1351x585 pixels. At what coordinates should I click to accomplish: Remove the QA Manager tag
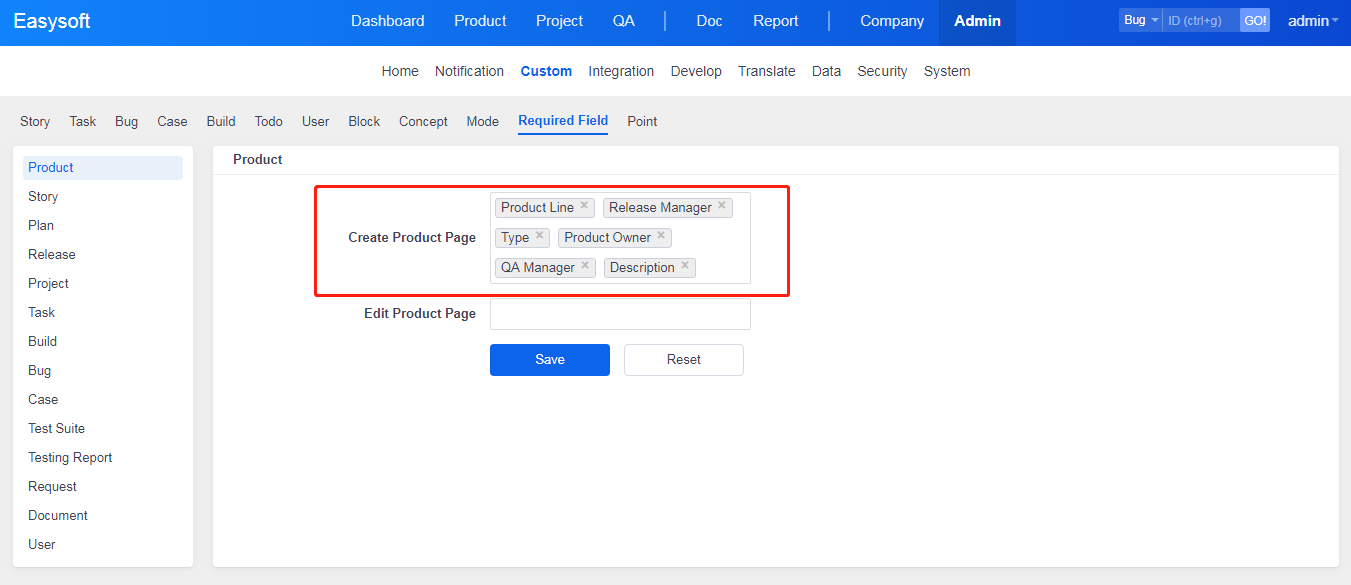pos(585,266)
